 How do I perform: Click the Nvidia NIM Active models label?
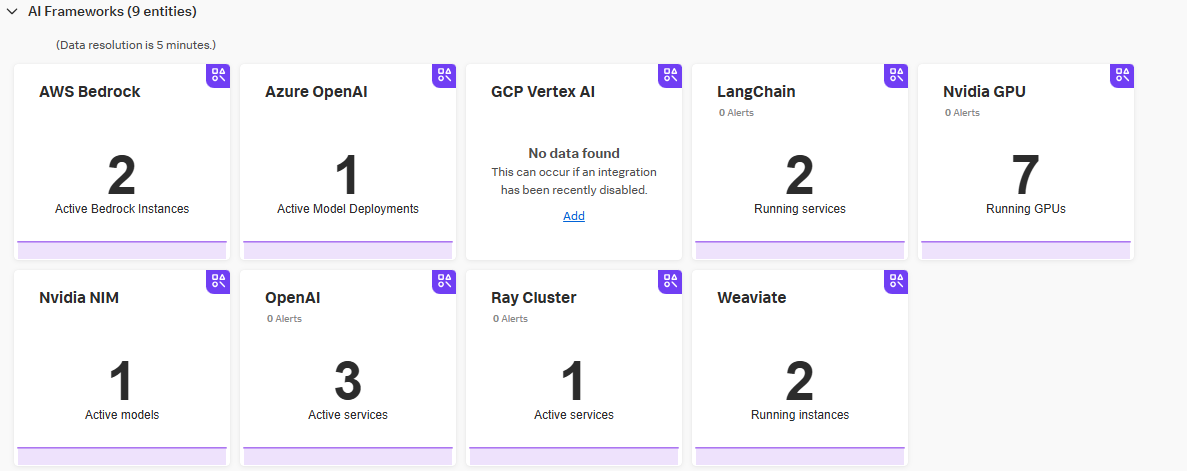pyautogui.click(x=122, y=415)
